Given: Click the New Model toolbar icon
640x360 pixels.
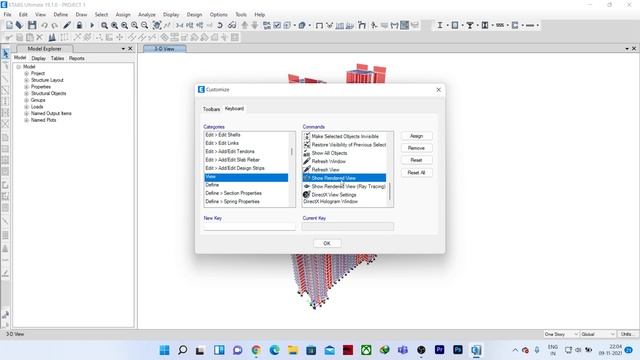Looking at the screenshot, I should (9, 25).
